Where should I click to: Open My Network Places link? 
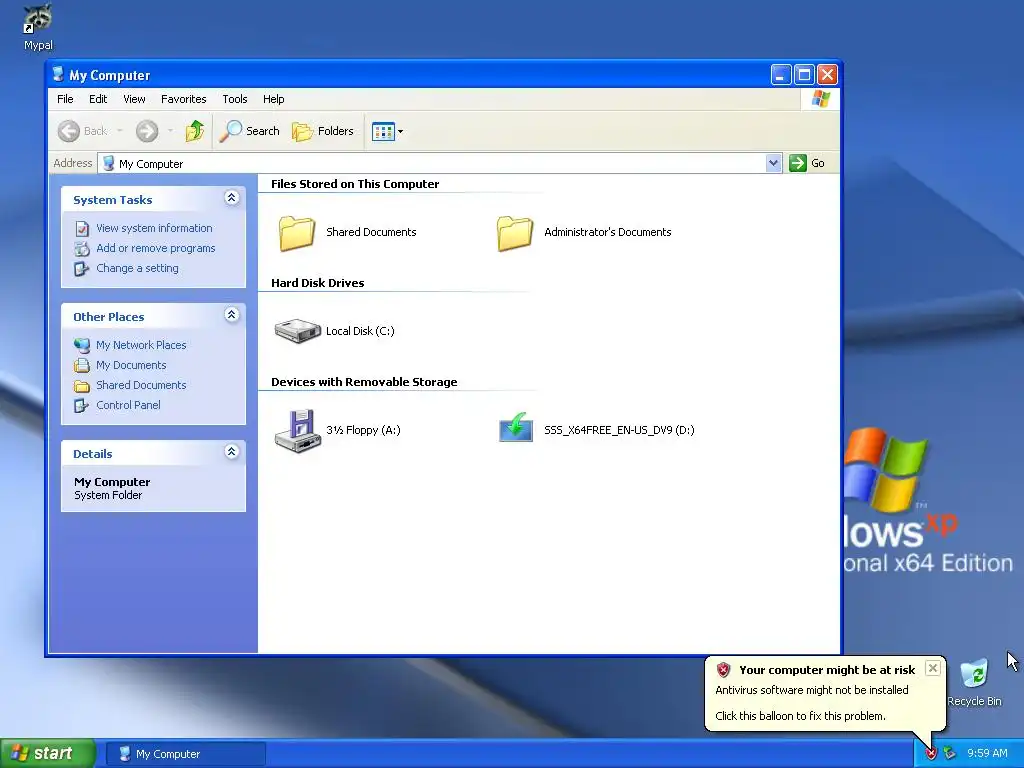pos(141,345)
